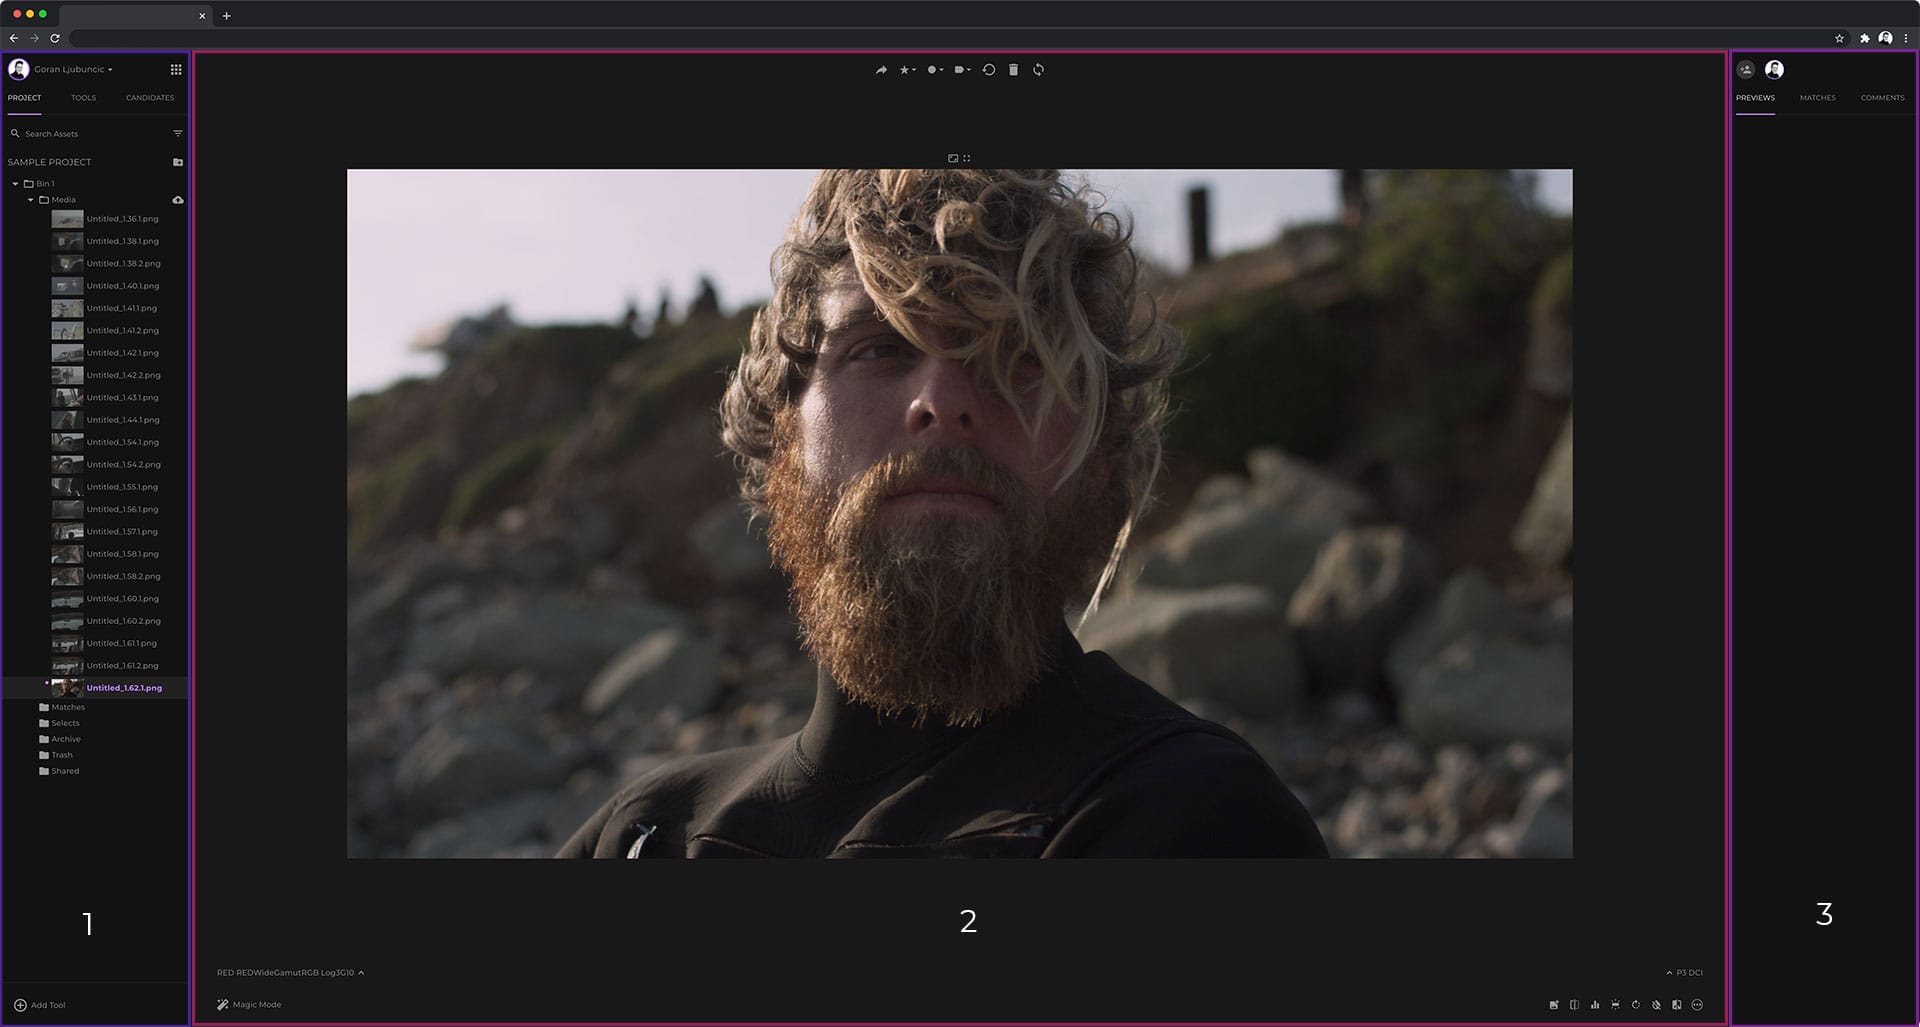Open the circle color label dropdown

tap(935, 70)
